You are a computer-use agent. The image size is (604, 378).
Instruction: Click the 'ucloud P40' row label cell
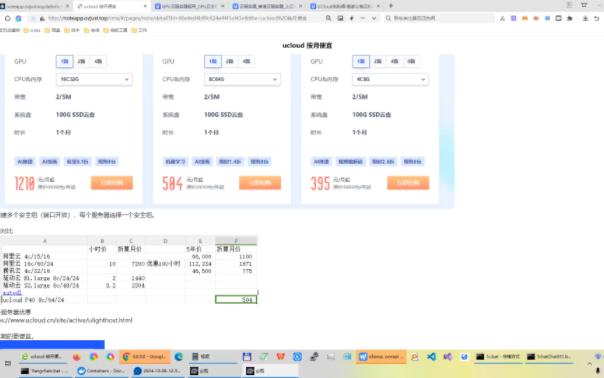(44, 300)
